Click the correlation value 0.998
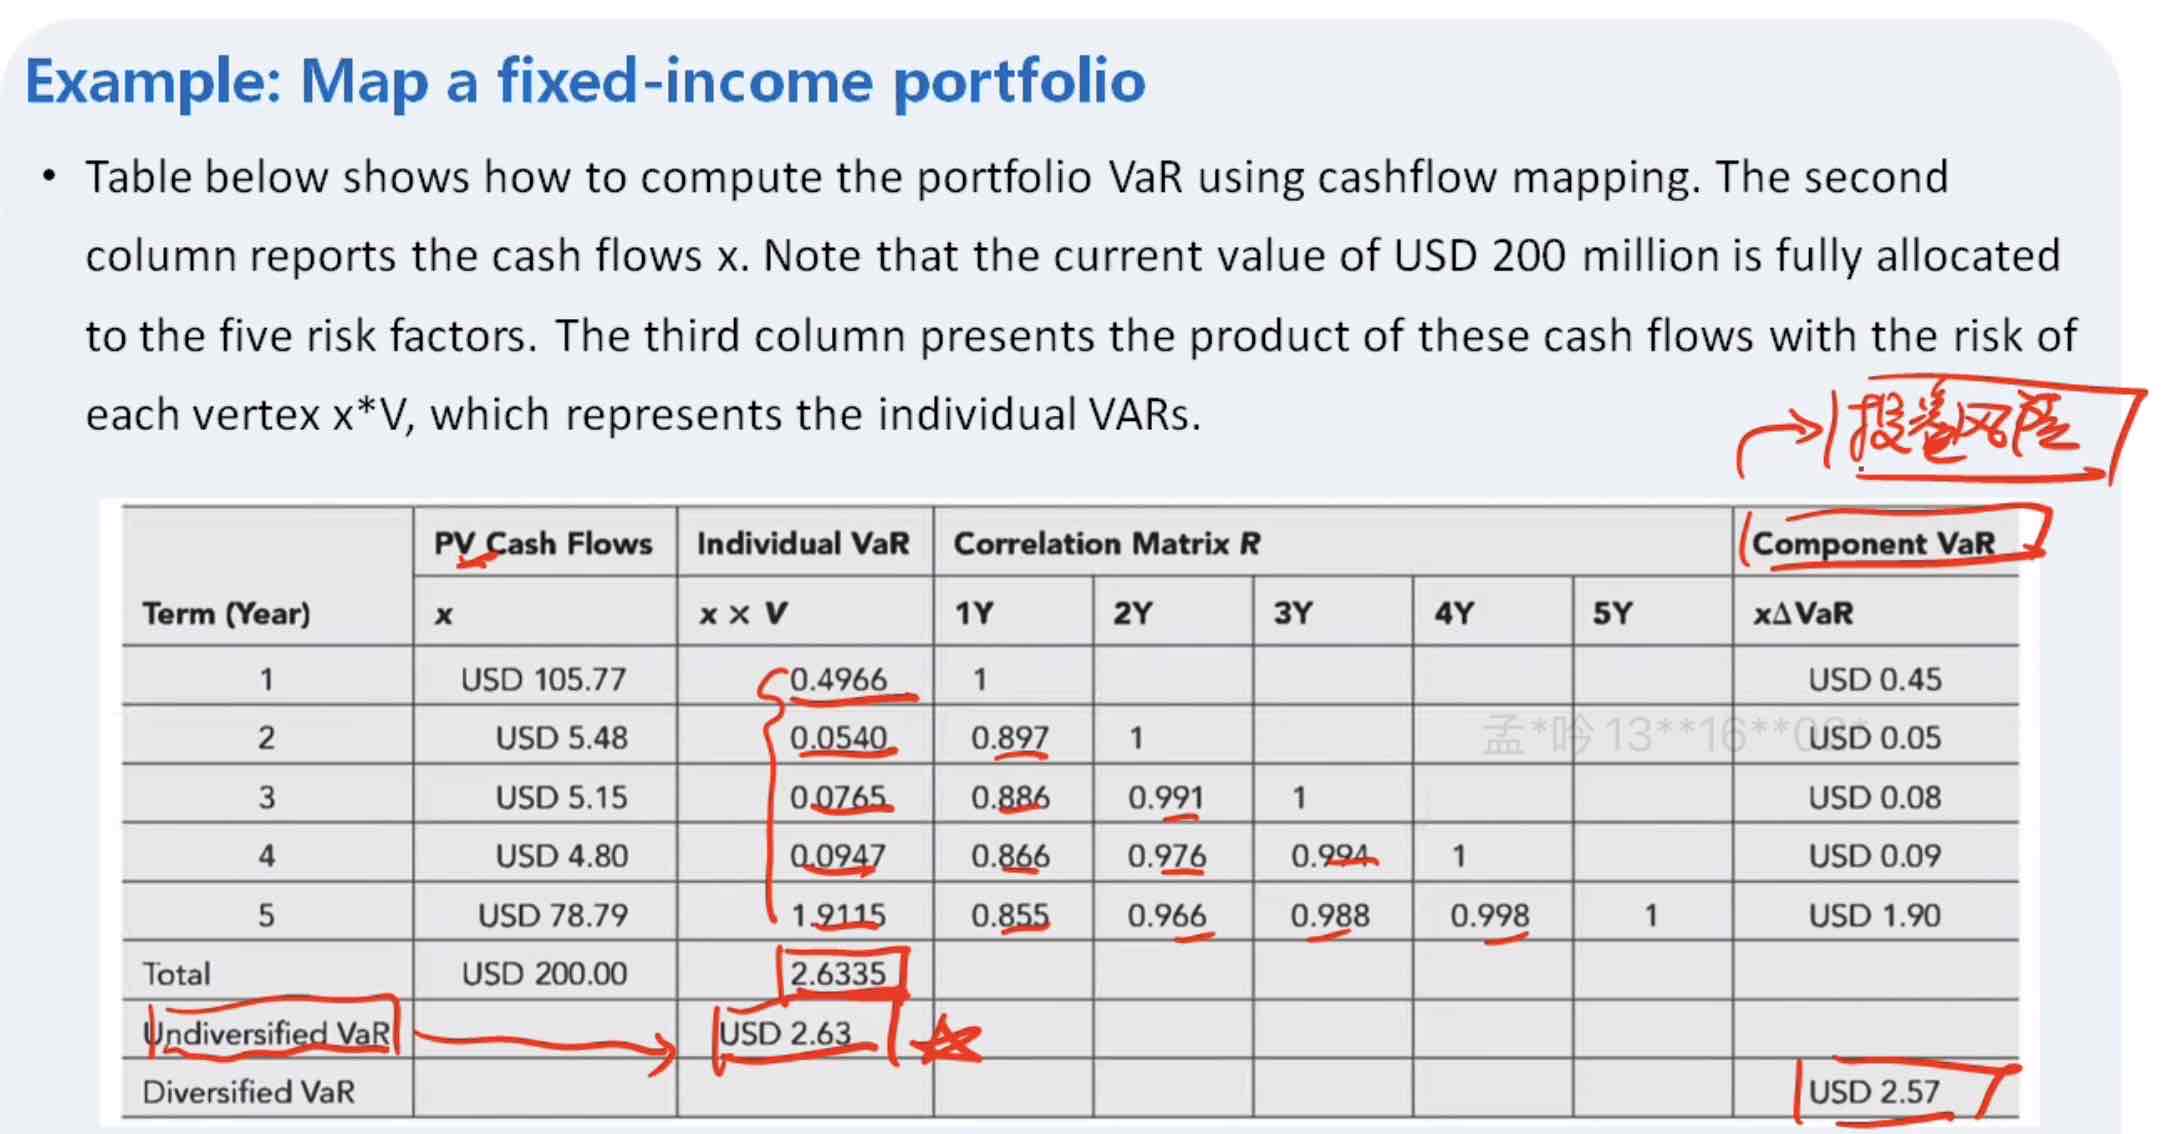Viewport: 2177px width, 1134px height. click(x=1489, y=915)
